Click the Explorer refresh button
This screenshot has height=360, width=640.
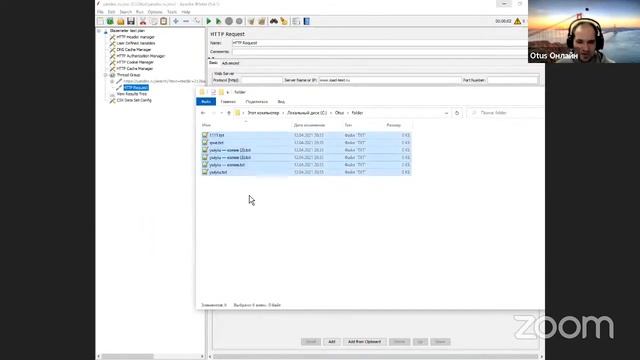pos(457,113)
